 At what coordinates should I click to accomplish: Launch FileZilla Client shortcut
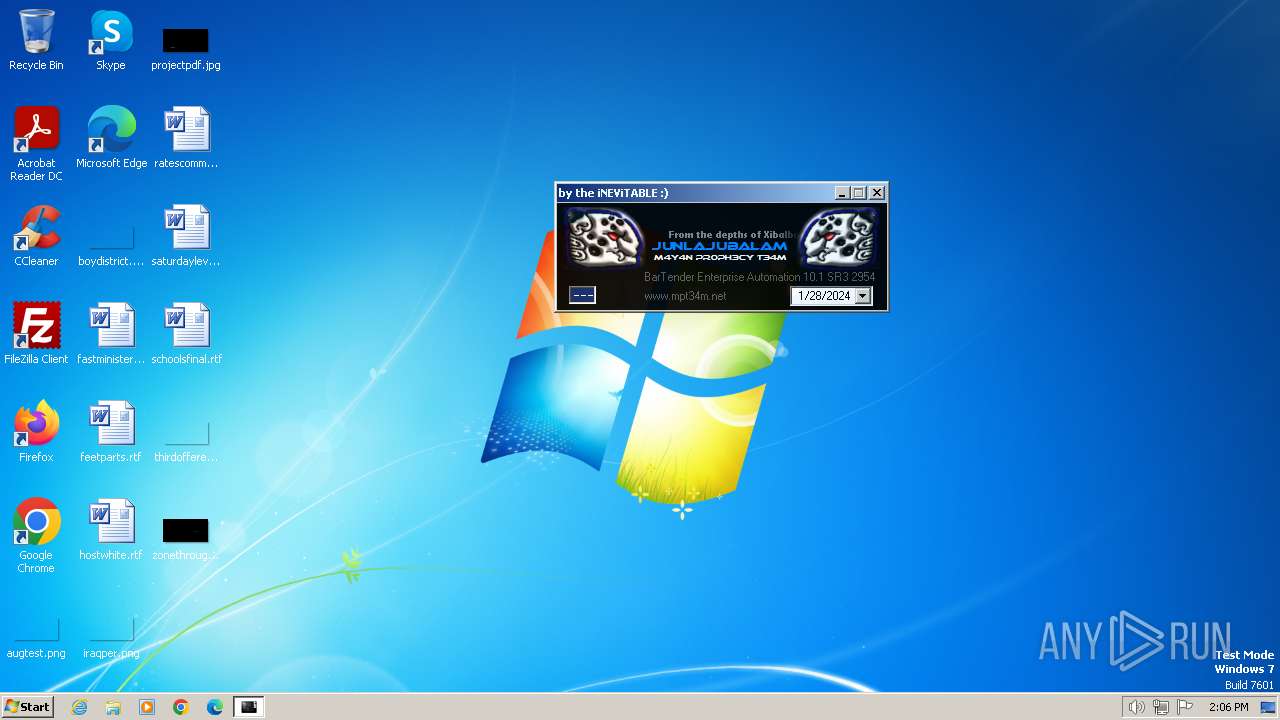(x=36, y=334)
